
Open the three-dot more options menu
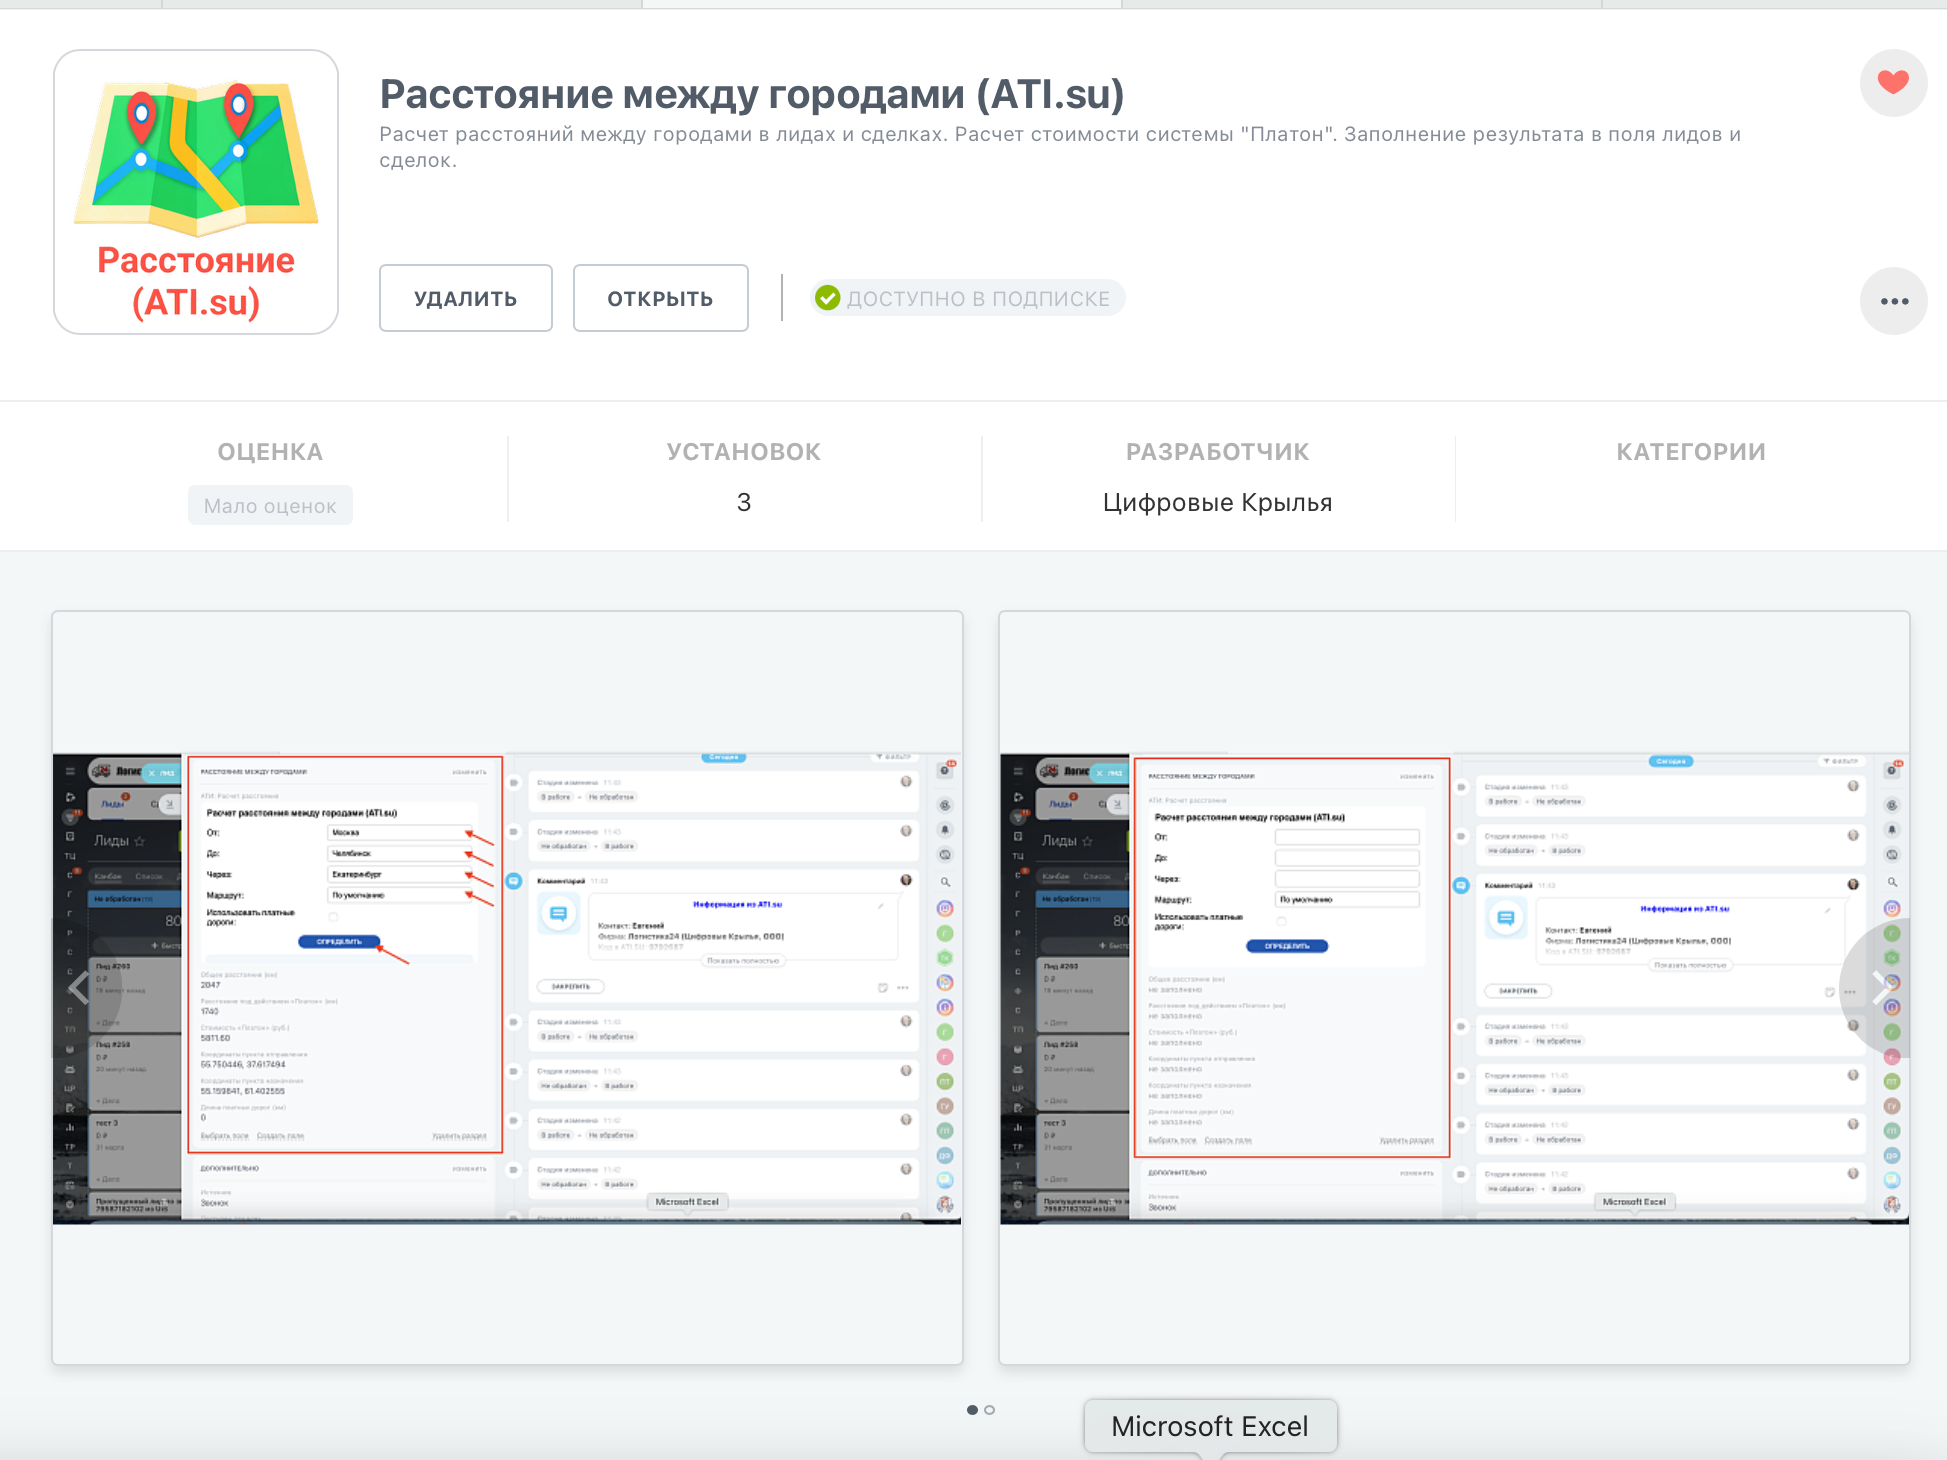pos(1893,301)
